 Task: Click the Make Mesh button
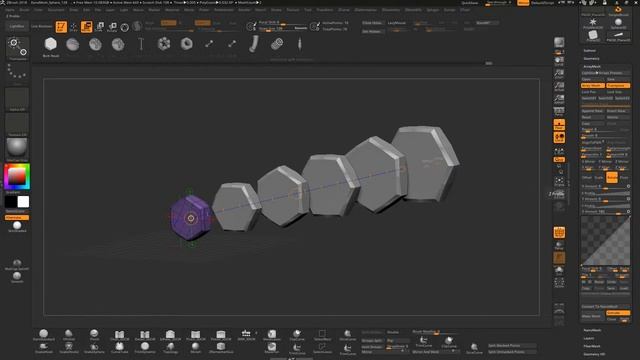click(x=593, y=316)
